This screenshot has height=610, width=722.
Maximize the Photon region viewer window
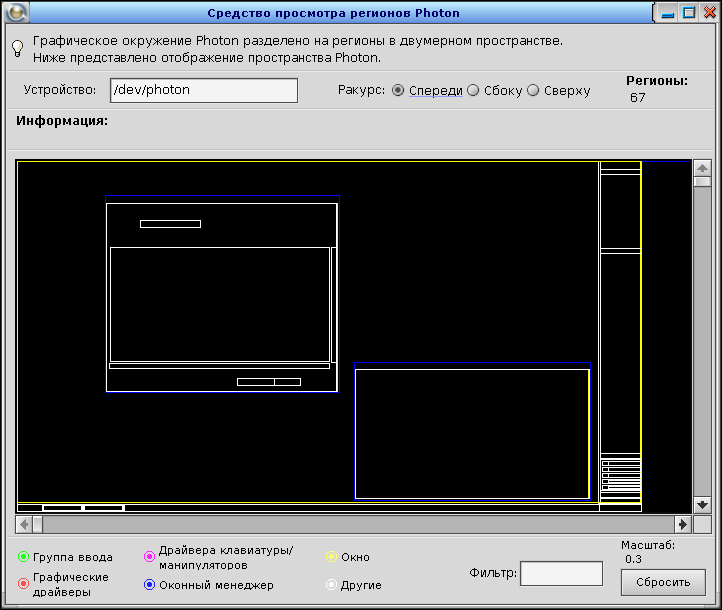(x=689, y=13)
